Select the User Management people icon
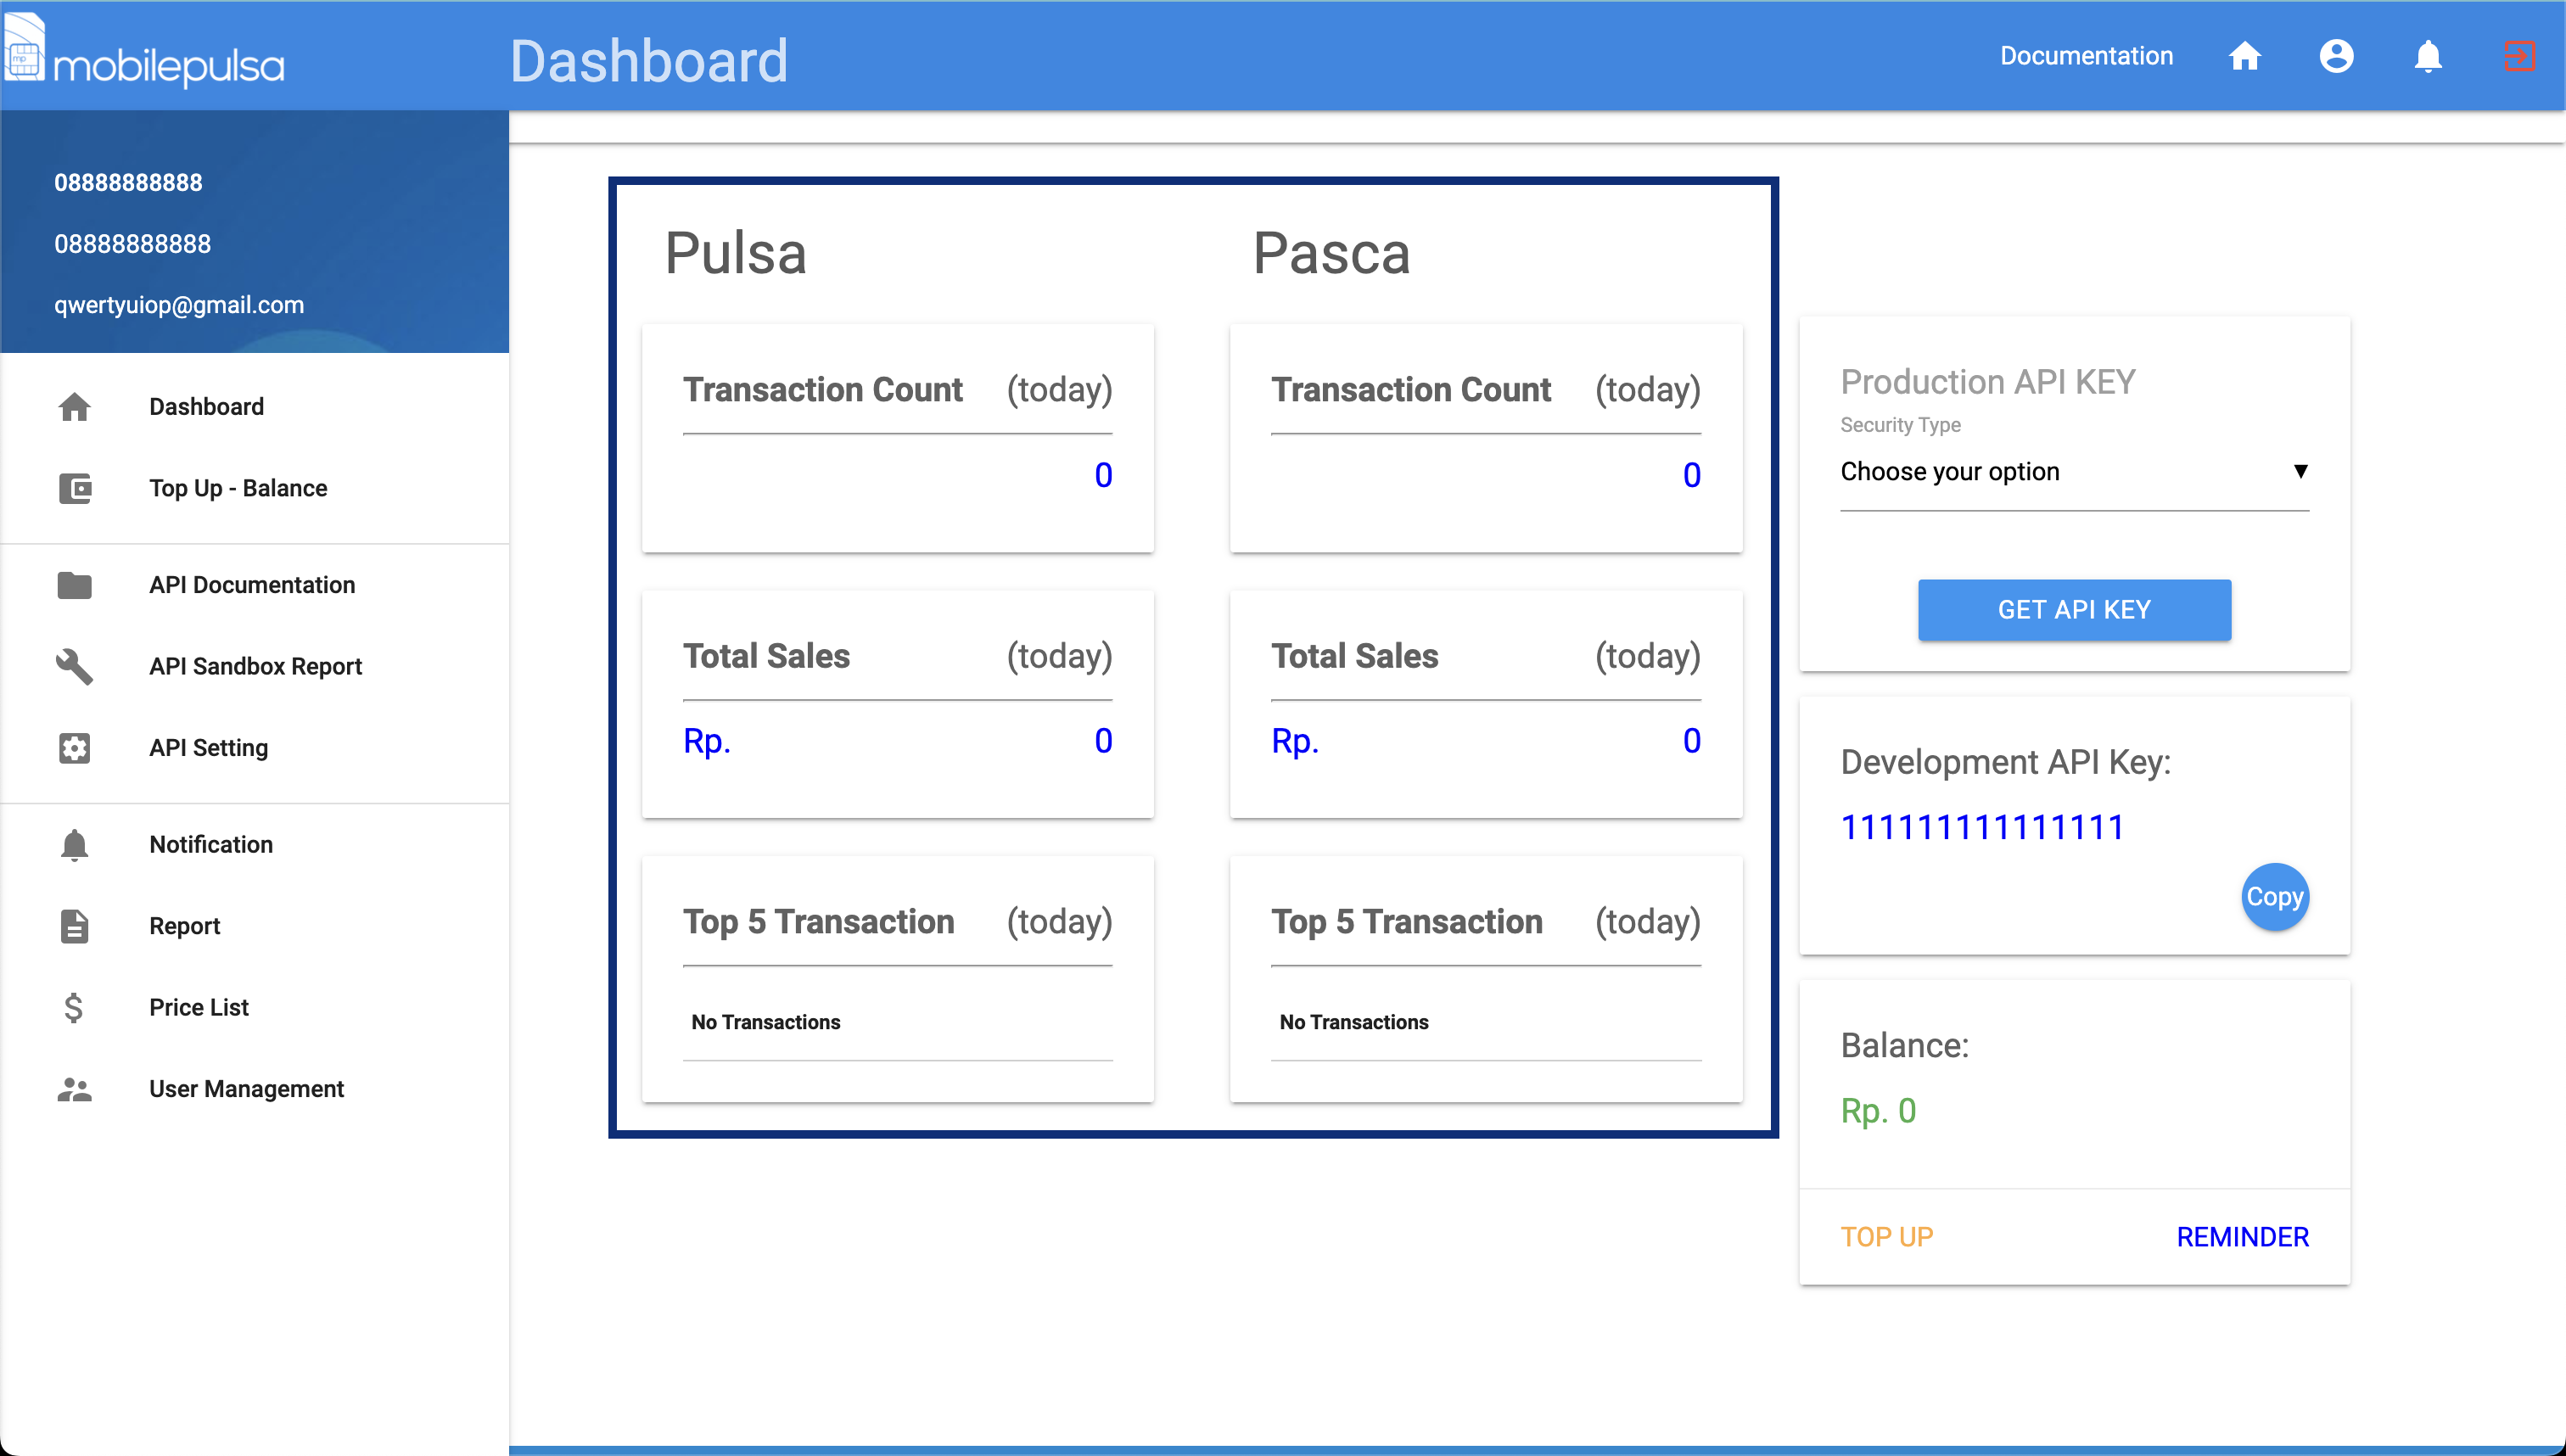This screenshot has width=2566, height=1456. [x=75, y=1089]
